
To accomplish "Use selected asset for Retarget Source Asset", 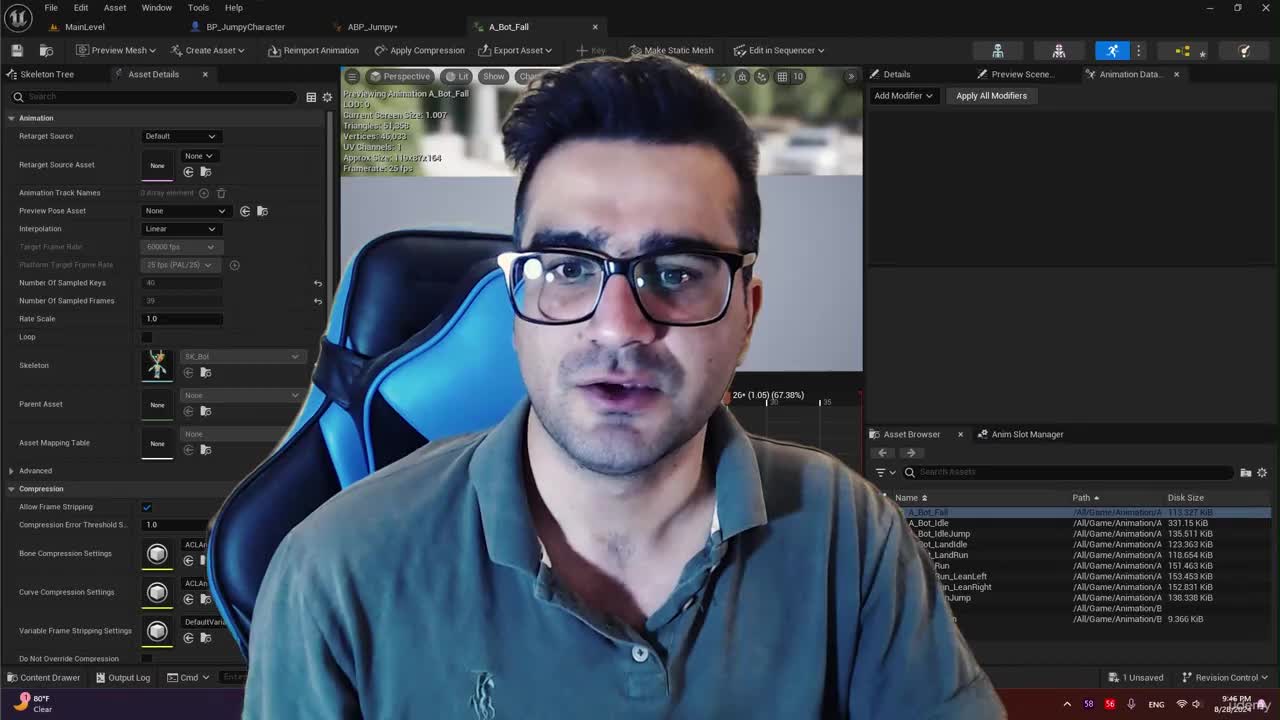I will click(188, 172).
